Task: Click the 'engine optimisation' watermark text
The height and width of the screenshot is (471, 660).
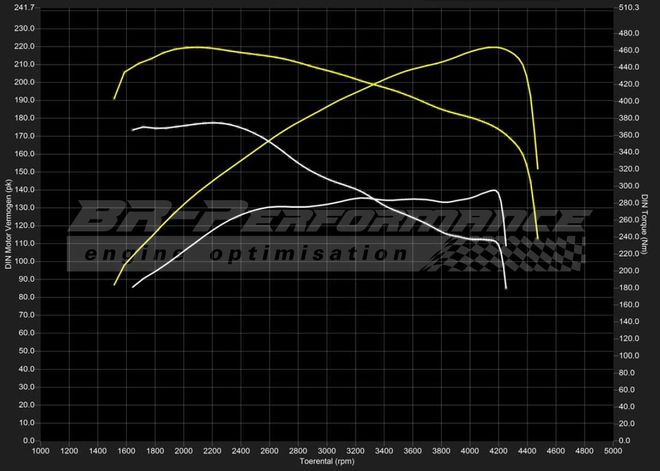Action: coord(246,254)
